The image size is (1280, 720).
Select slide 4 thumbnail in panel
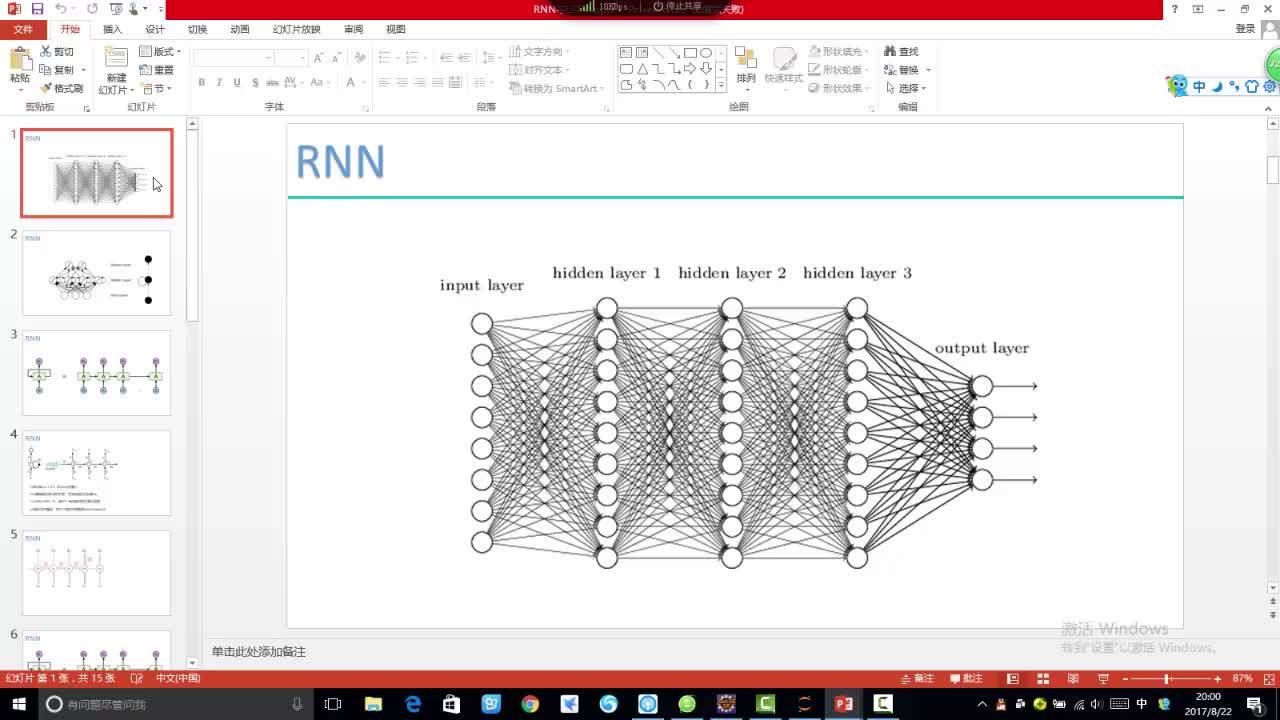pyautogui.click(x=97, y=473)
